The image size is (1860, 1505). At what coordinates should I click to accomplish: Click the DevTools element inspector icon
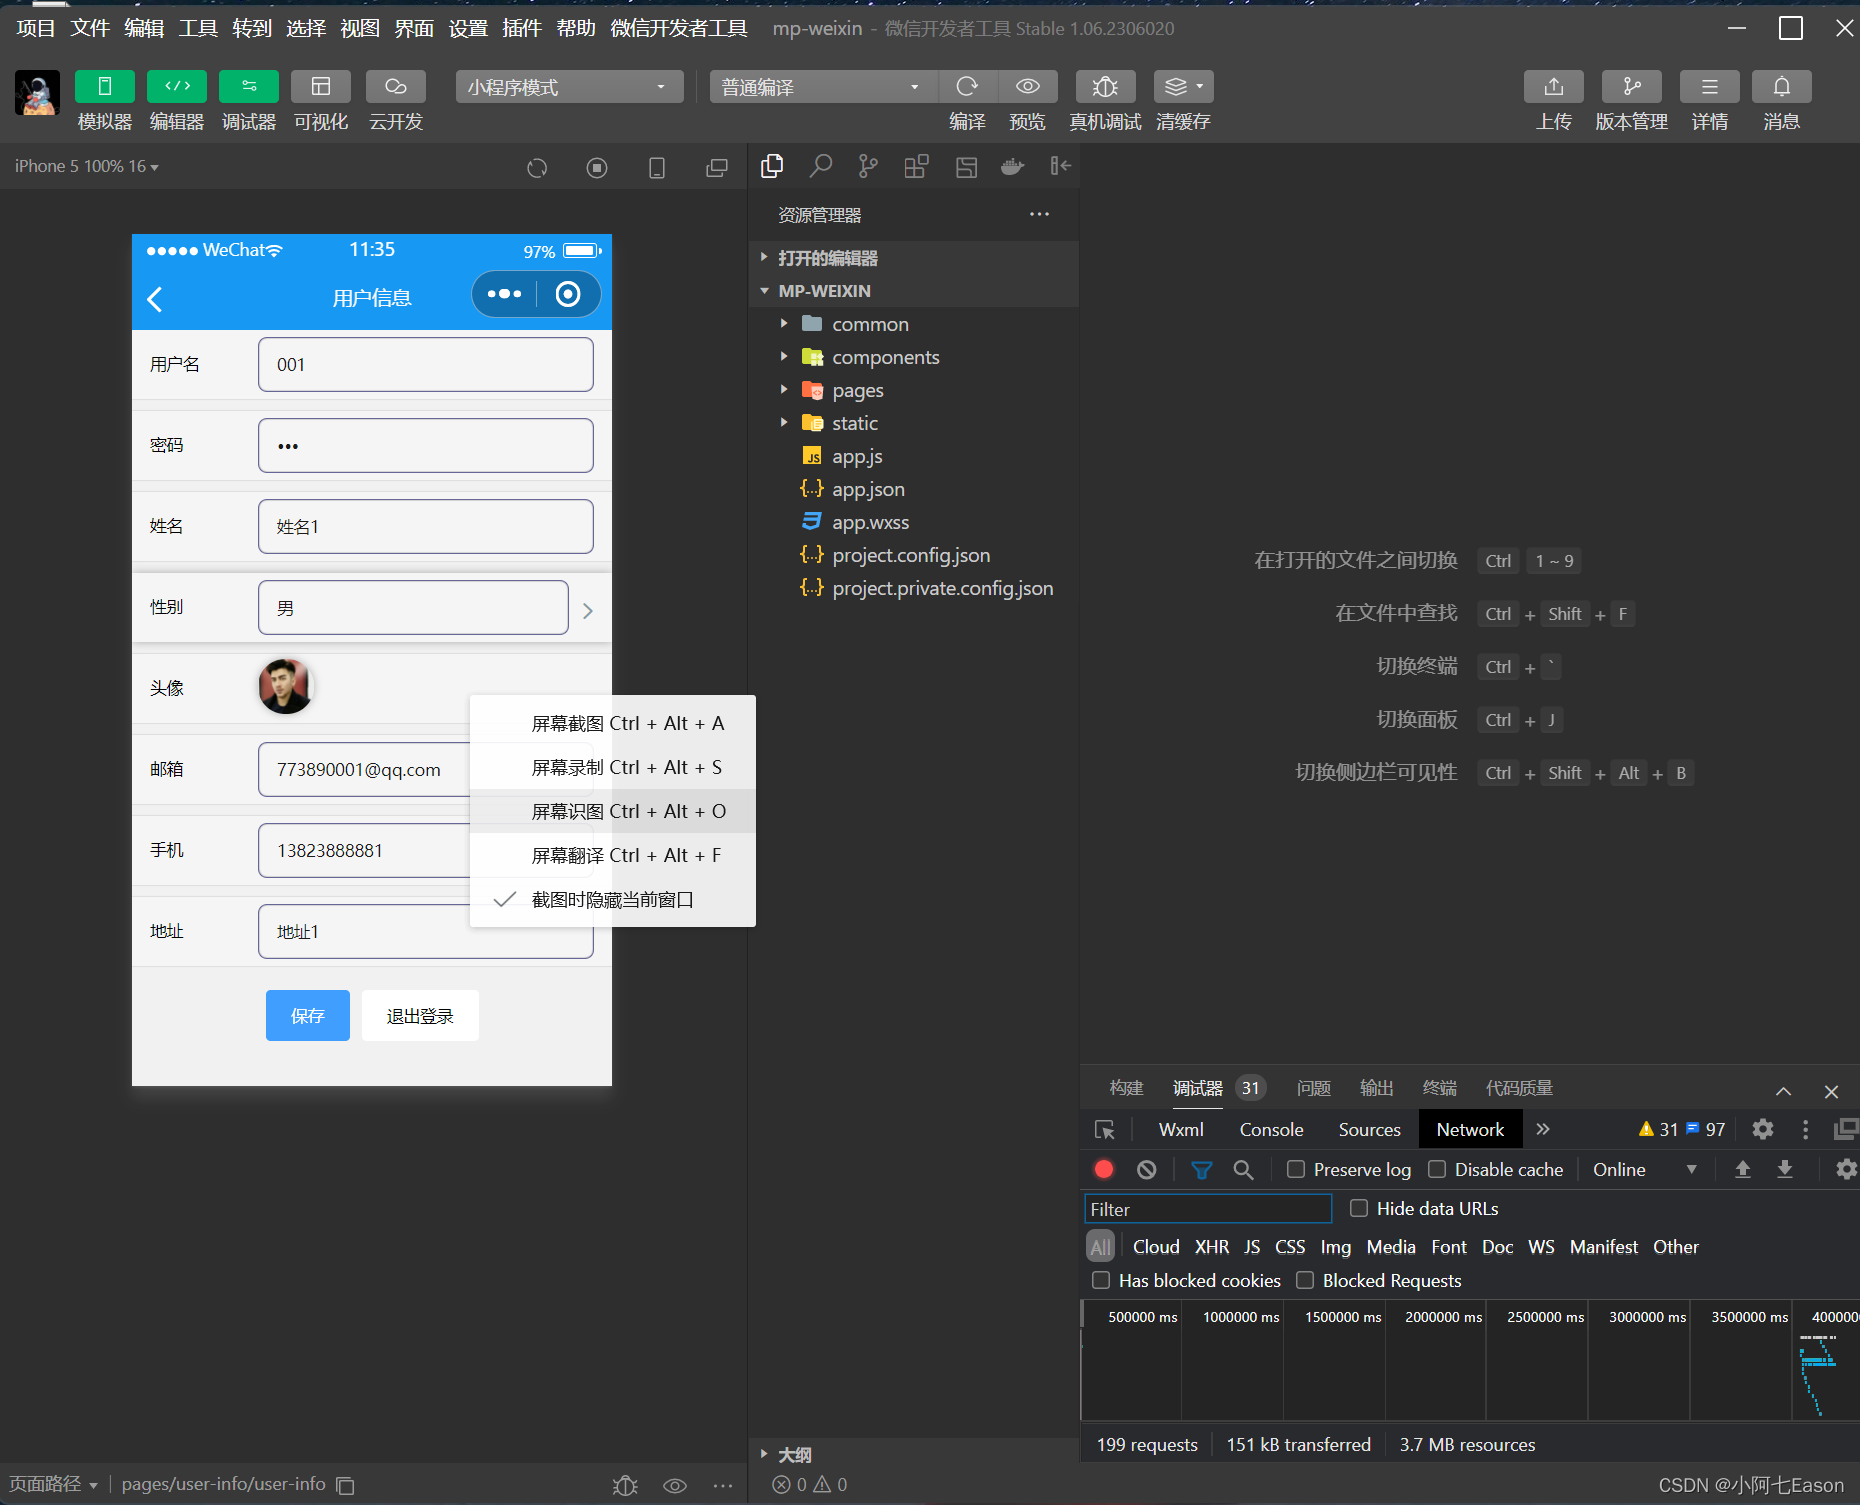click(x=1105, y=1130)
